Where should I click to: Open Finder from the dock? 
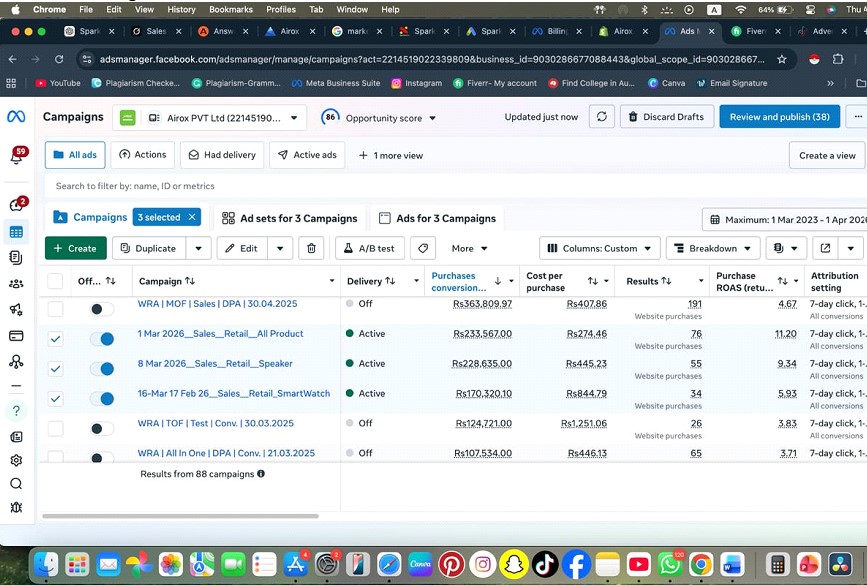(46, 565)
